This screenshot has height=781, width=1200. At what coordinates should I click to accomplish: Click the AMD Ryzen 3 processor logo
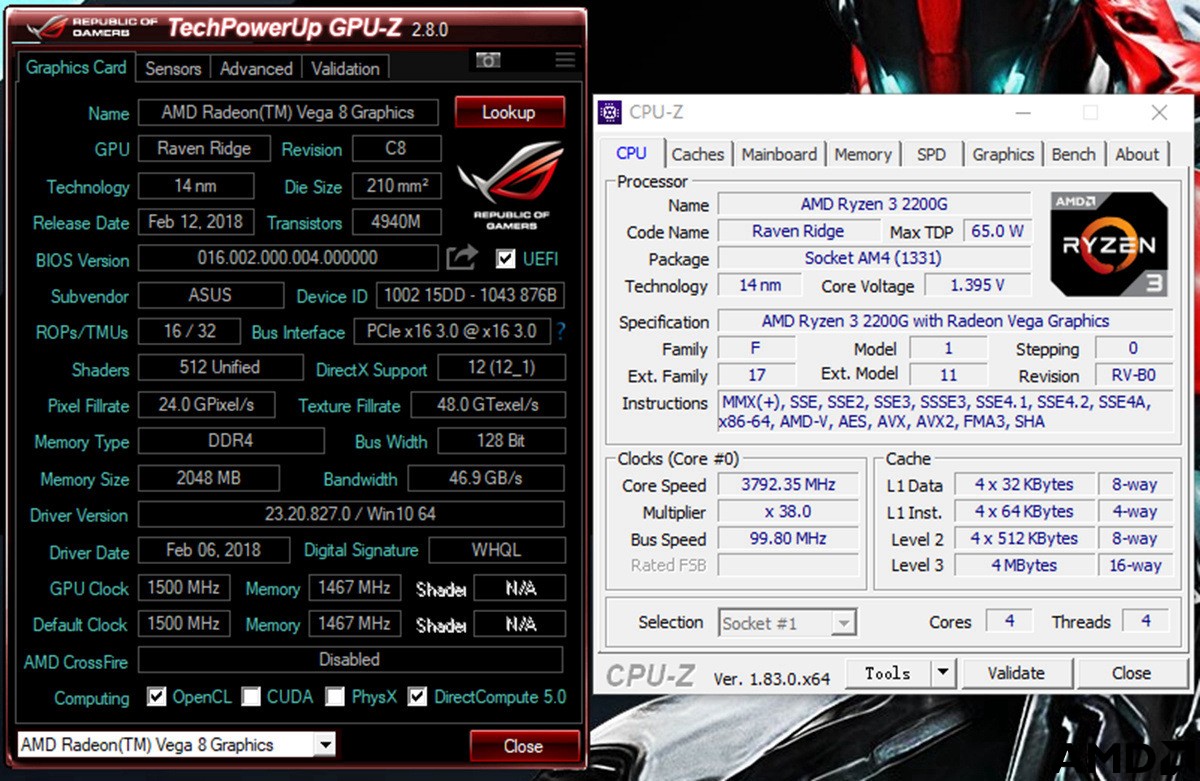[x=1110, y=244]
